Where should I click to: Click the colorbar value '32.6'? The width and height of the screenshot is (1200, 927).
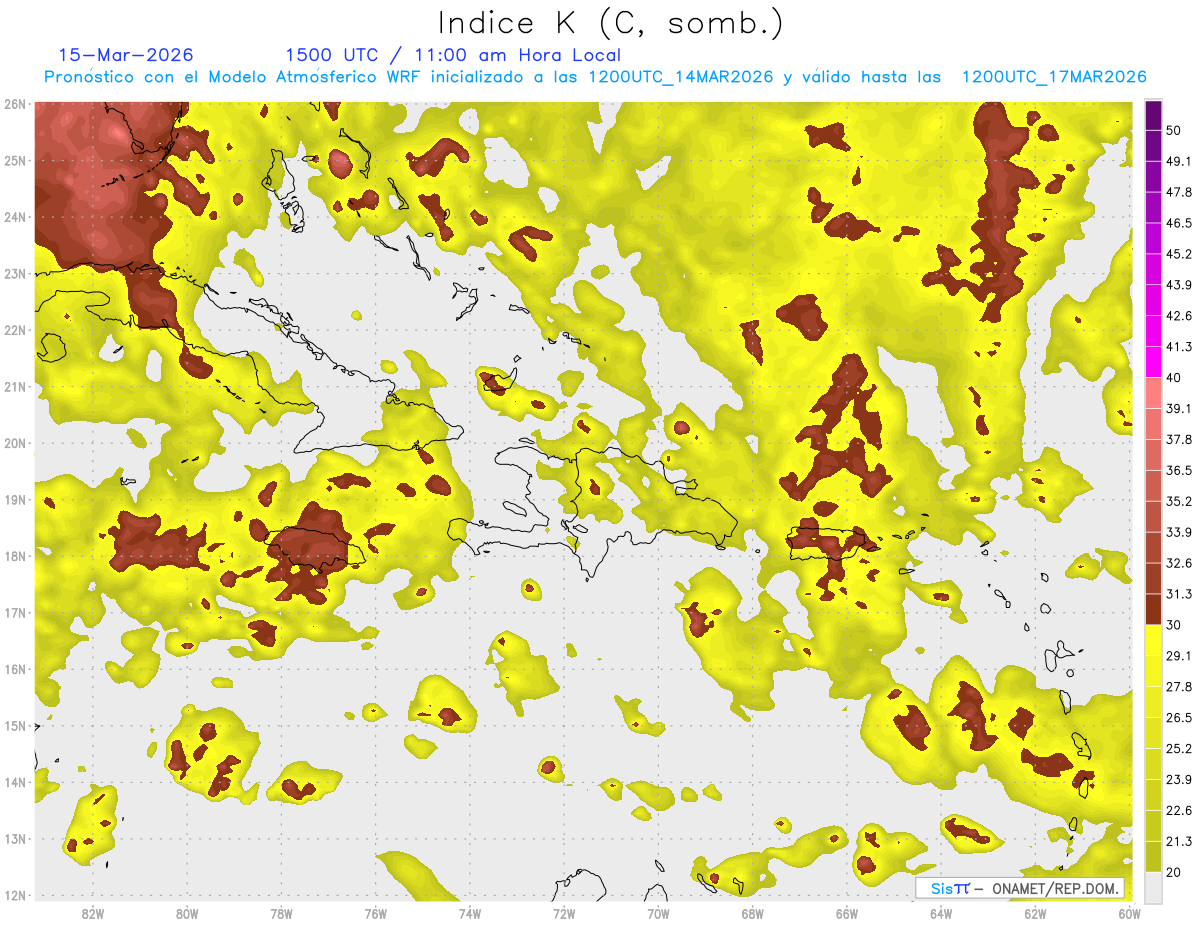[x=1179, y=563]
